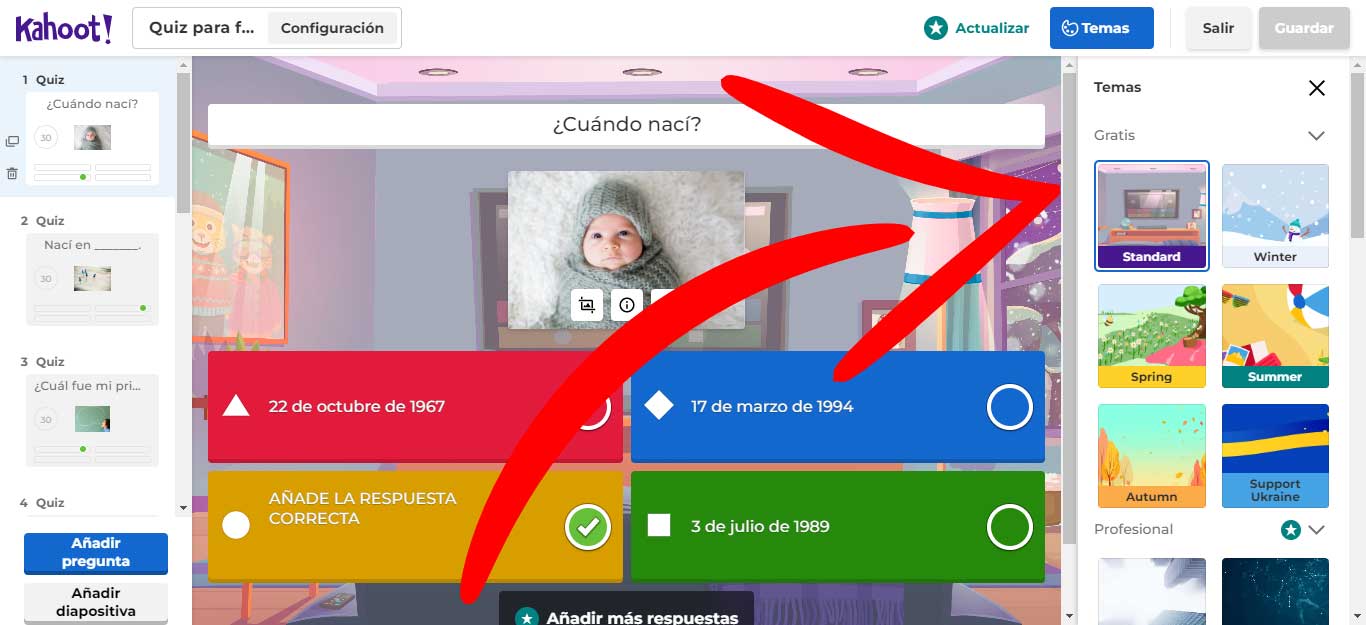This screenshot has height=625, width=1366.
Task: Mark '17 de marzo de 1994' as correct
Action: (1009, 407)
